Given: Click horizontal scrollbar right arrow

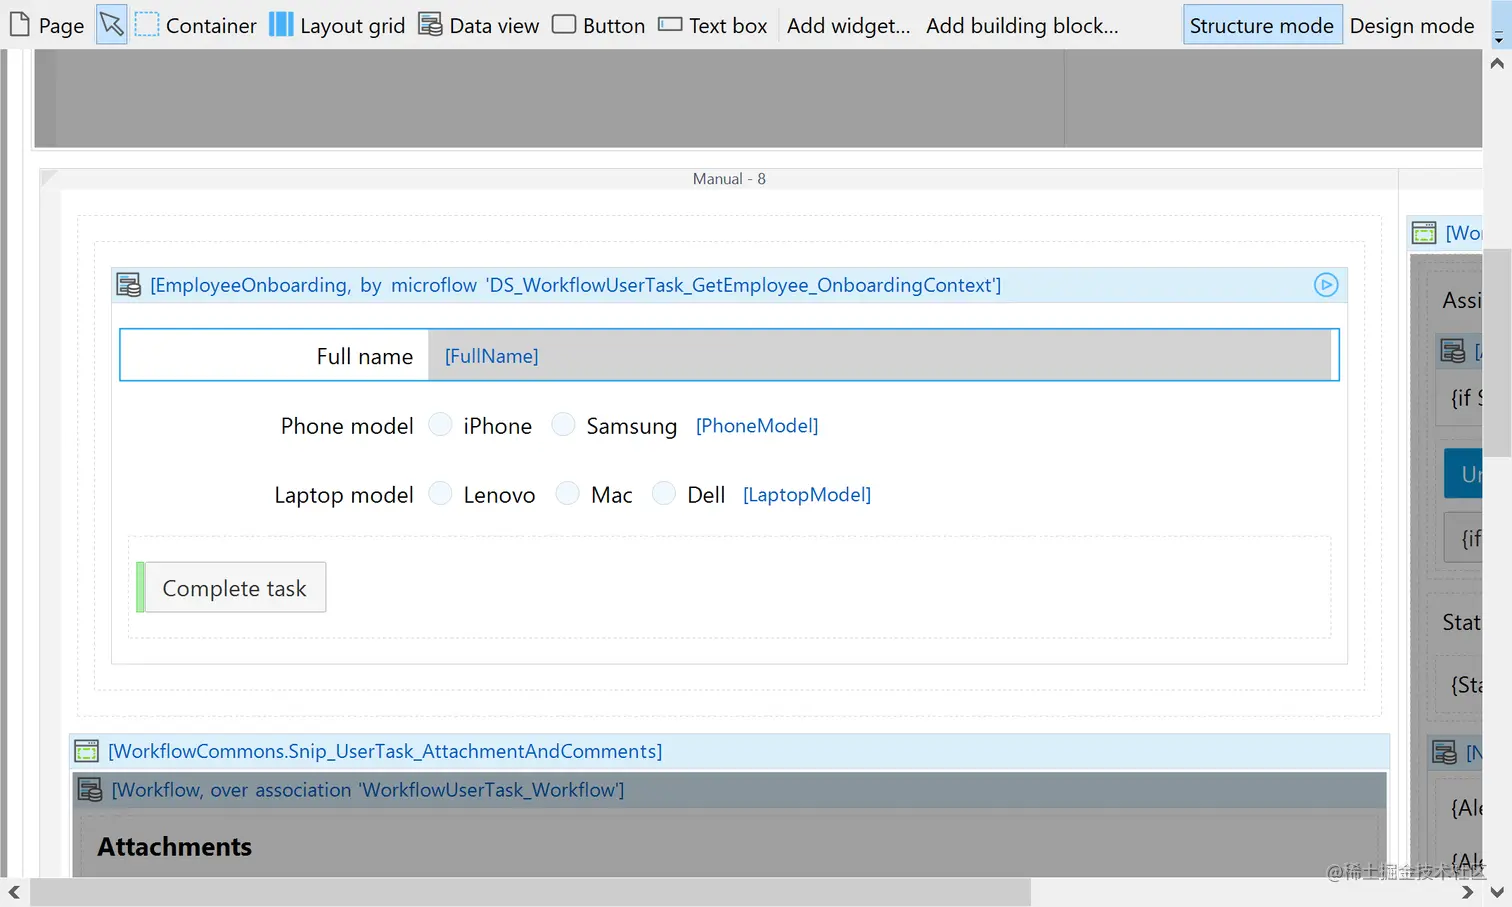Looking at the screenshot, I should click(x=1467, y=892).
